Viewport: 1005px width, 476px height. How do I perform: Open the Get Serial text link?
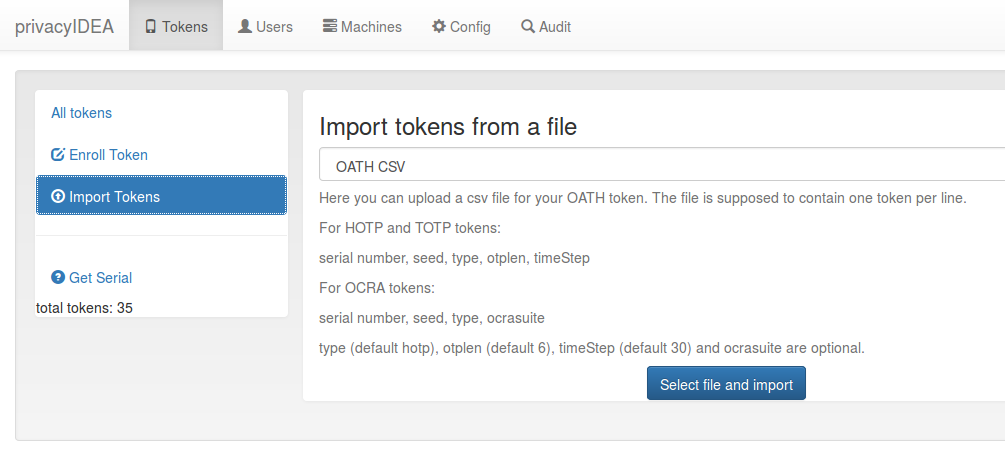click(101, 277)
